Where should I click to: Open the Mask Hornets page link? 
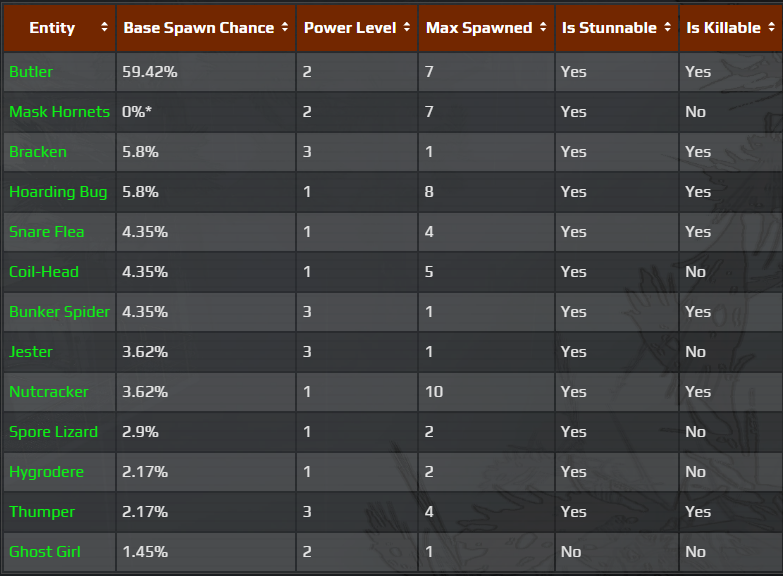click(x=59, y=112)
